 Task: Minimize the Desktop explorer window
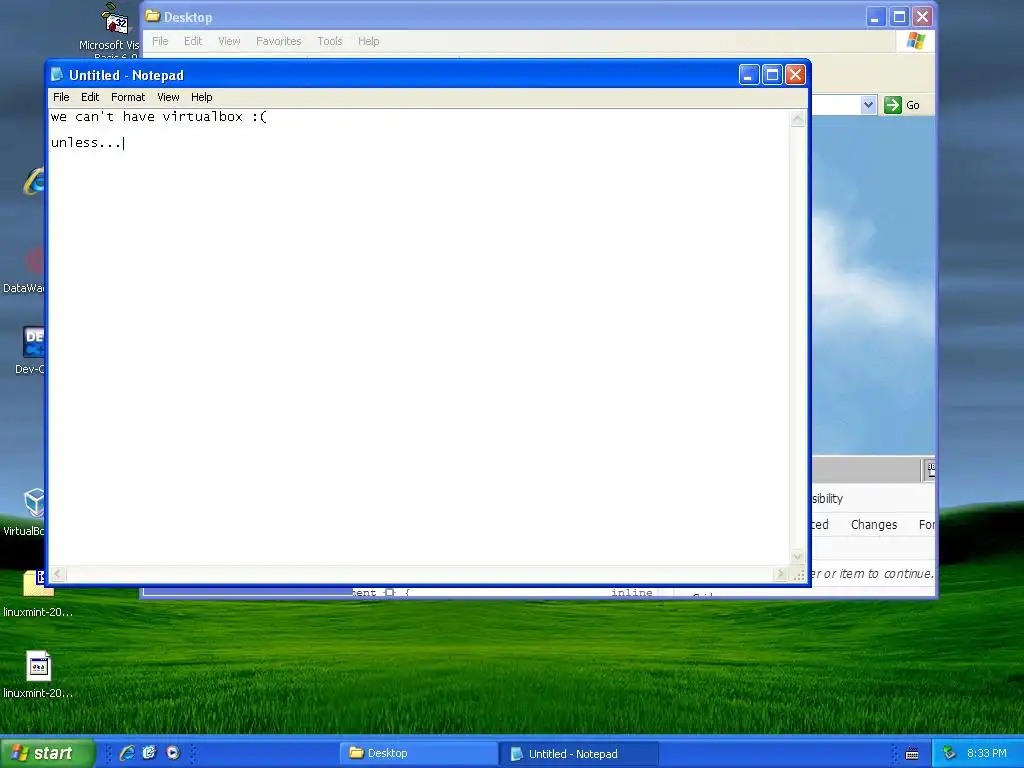click(x=875, y=17)
